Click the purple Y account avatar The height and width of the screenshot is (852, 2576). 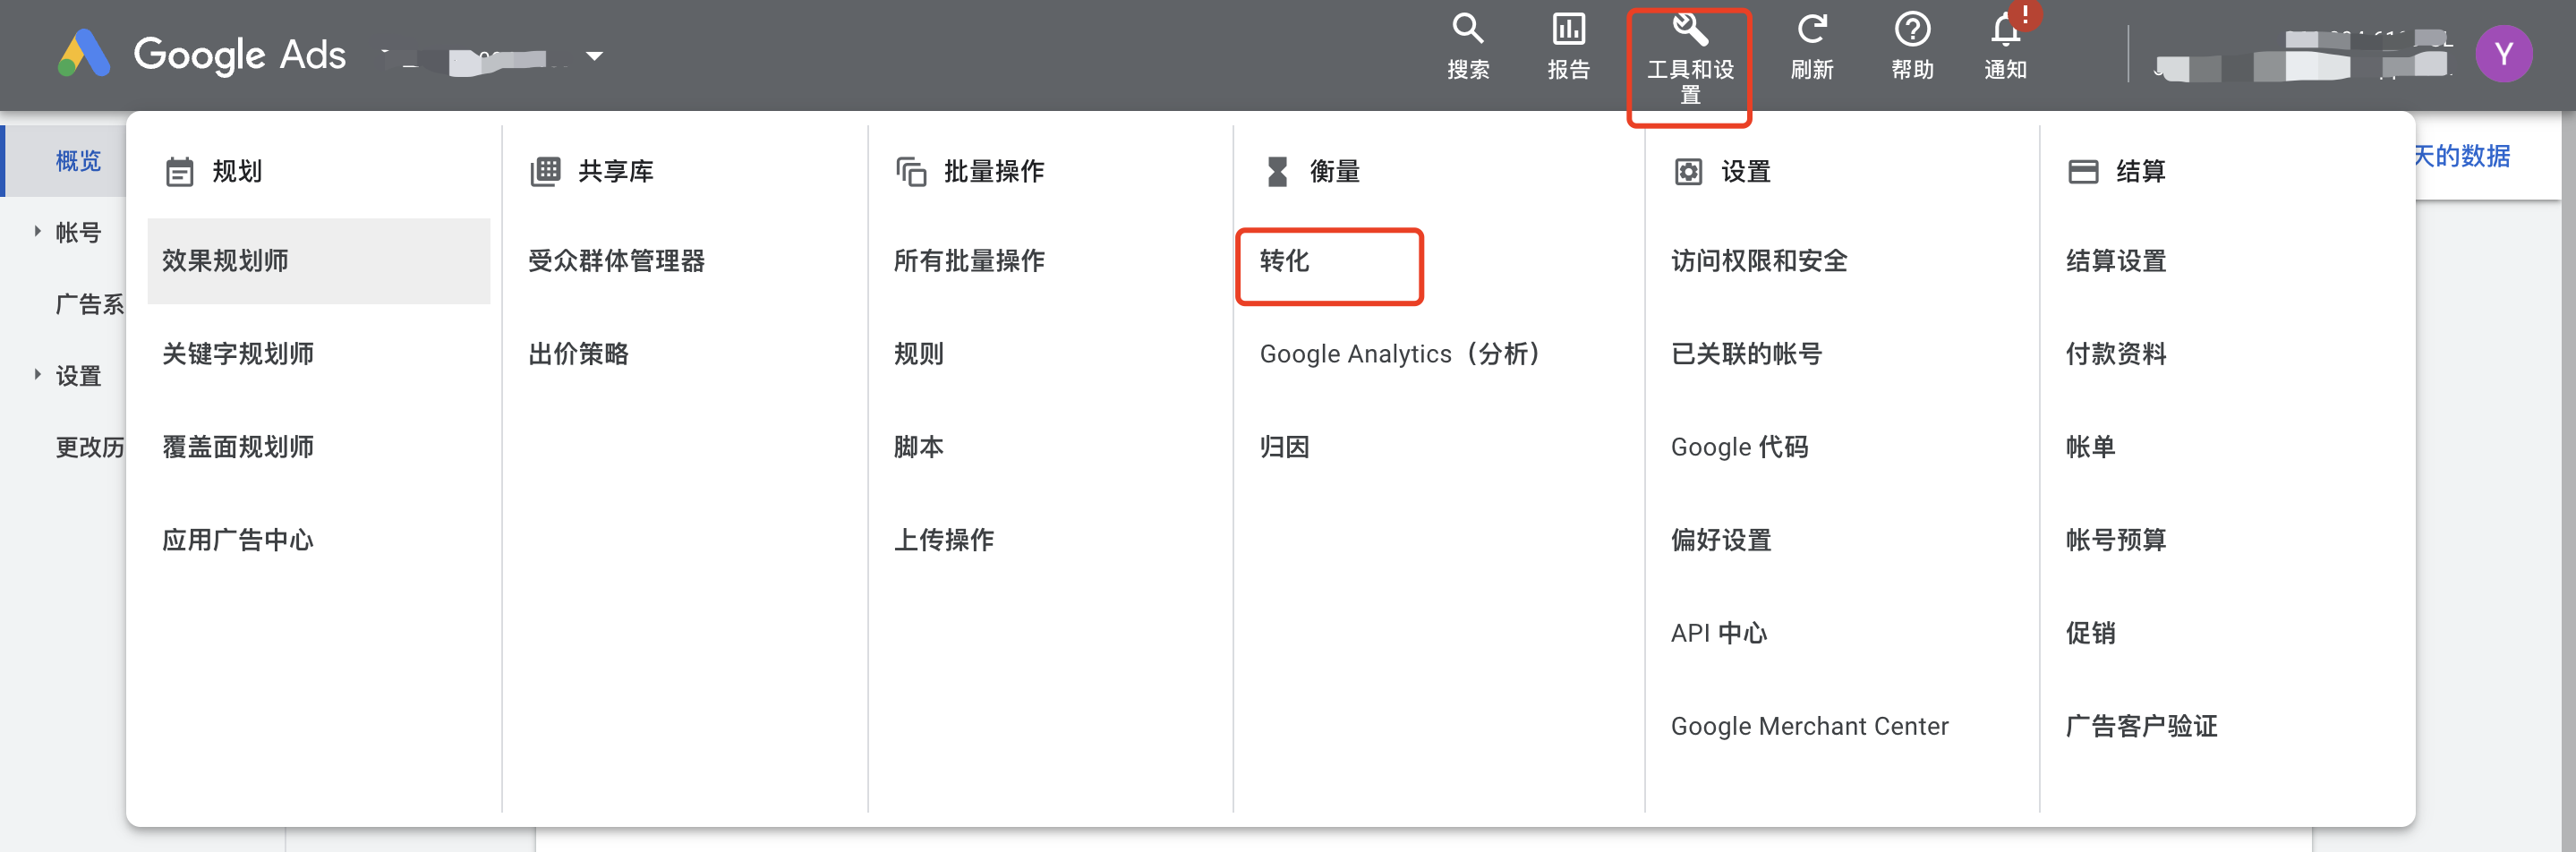point(2504,54)
